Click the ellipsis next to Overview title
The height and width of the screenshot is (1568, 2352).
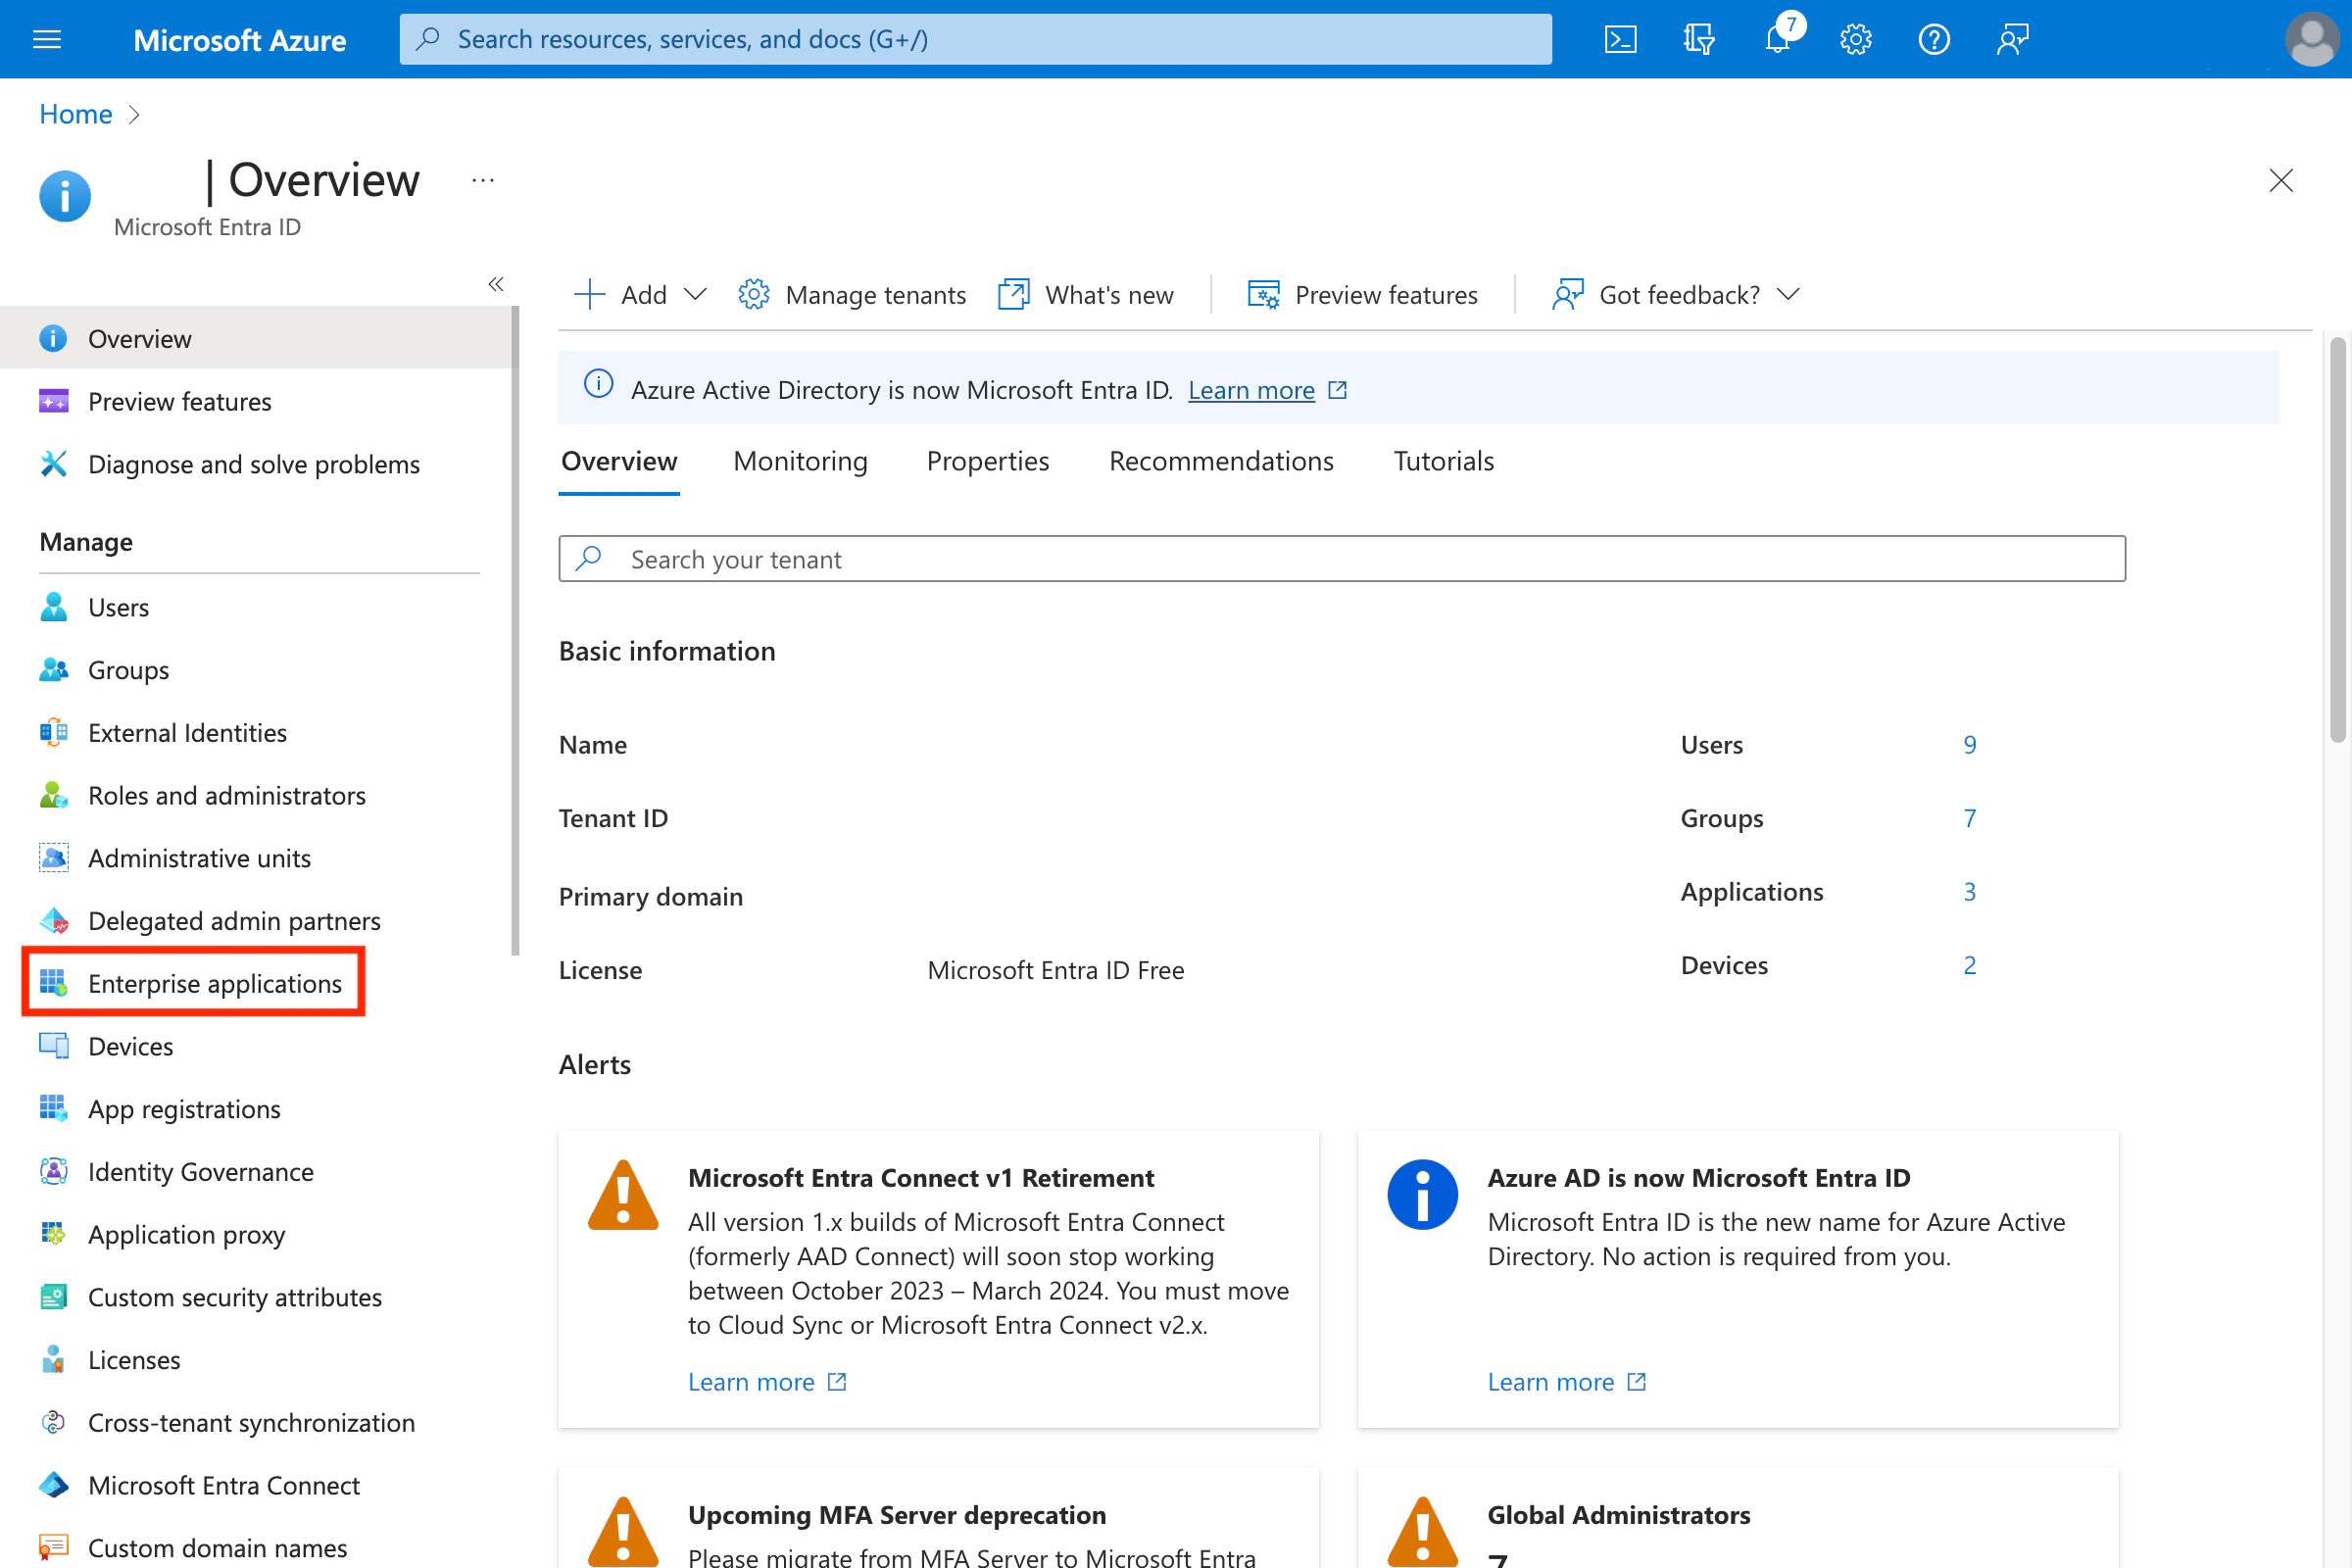click(483, 181)
